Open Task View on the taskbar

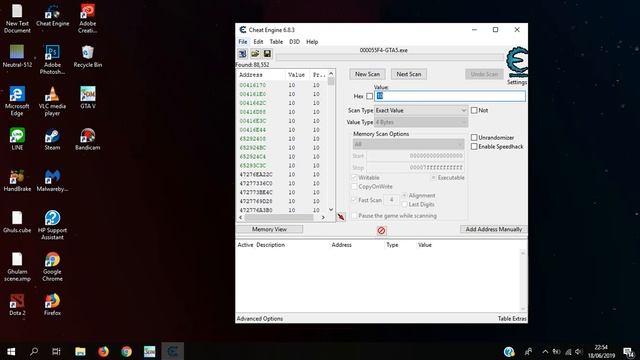pyautogui.click(x=56, y=351)
